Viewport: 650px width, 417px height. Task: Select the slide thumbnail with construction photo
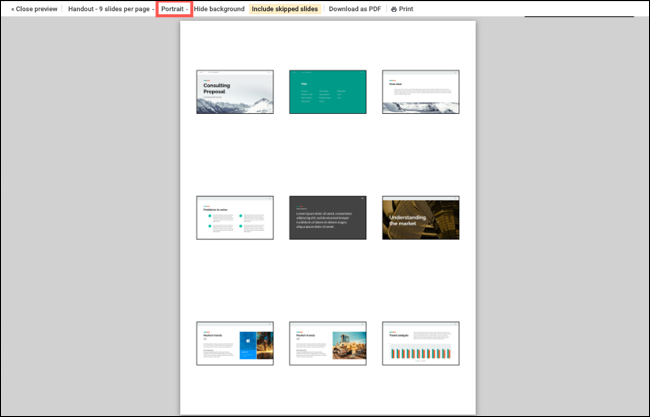tap(327, 342)
